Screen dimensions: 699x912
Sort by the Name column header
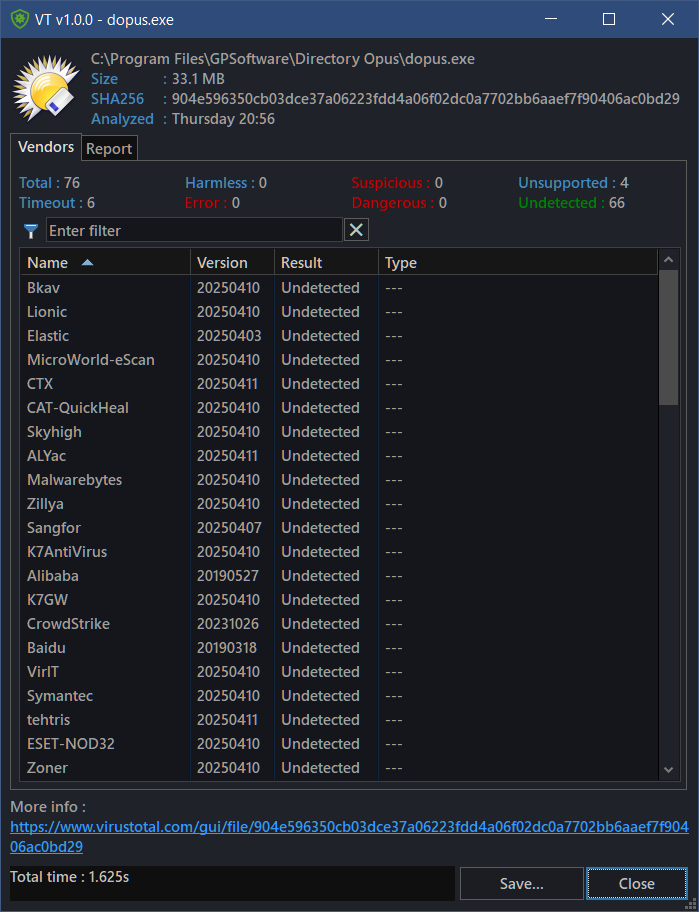click(x=105, y=263)
